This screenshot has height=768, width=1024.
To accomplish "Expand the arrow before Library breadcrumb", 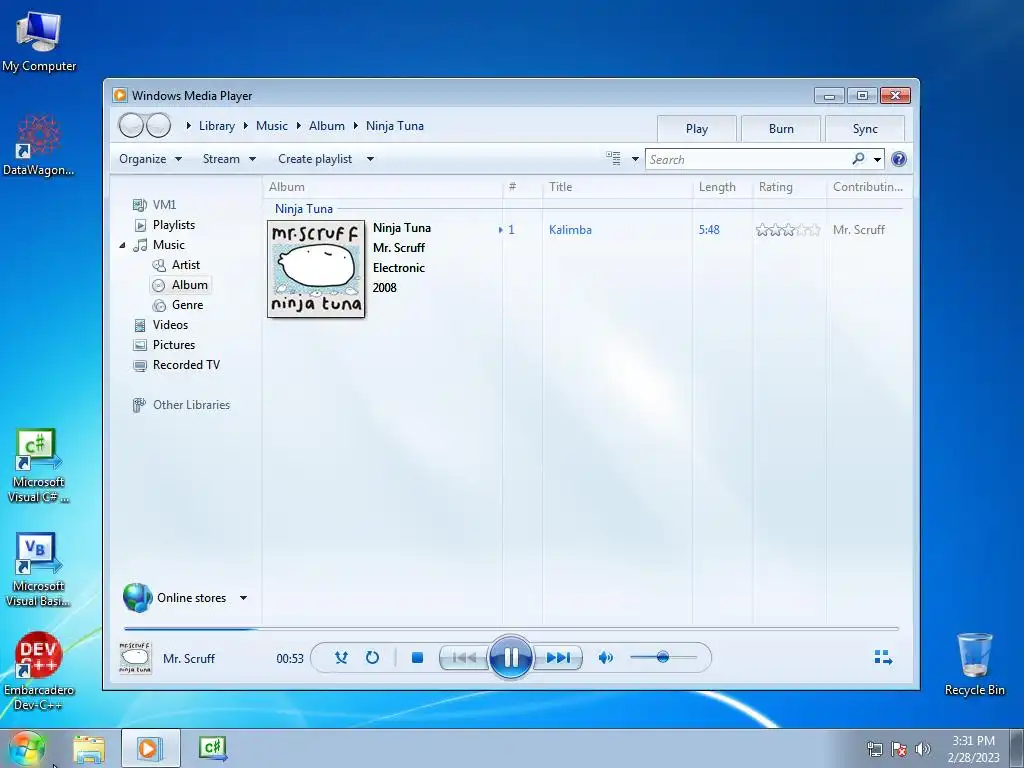I will [188, 125].
